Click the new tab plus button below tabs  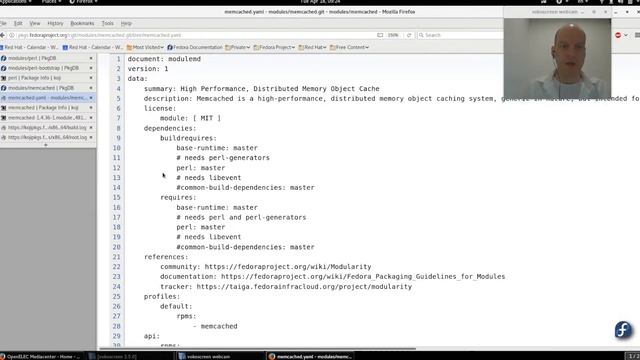pos(46,145)
